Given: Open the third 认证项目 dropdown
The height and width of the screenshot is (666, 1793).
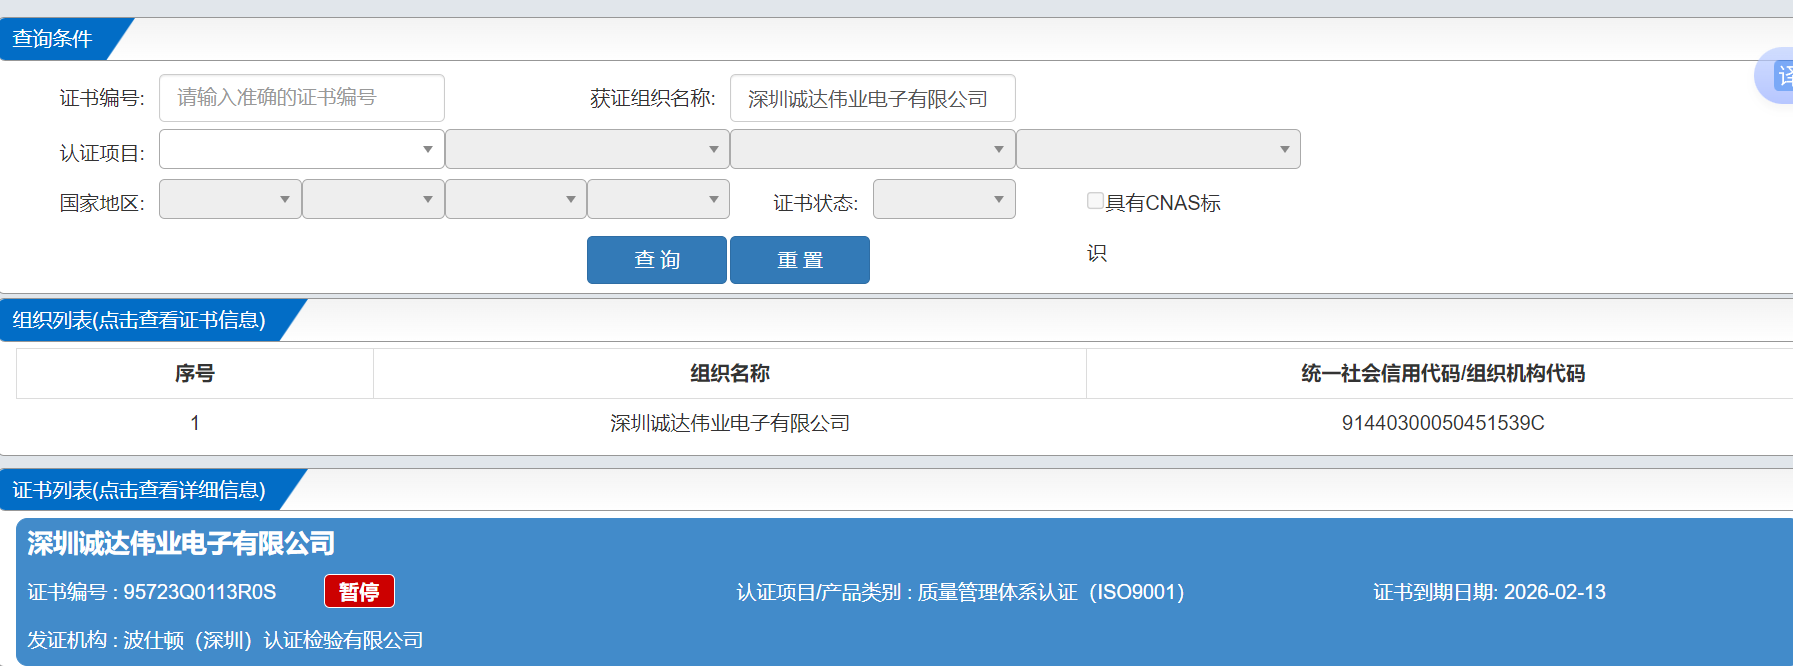Looking at the screenshot, I should tap(872, 149).
